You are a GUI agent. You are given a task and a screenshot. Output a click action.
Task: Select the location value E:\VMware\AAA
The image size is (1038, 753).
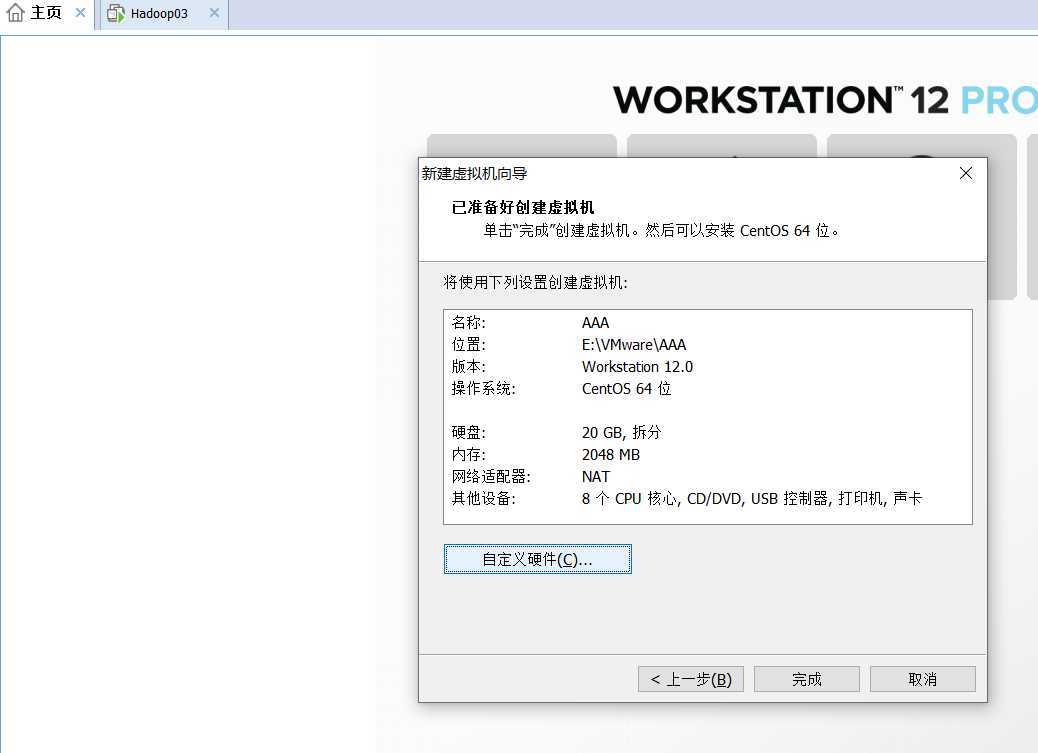click(x=634, y=344)
